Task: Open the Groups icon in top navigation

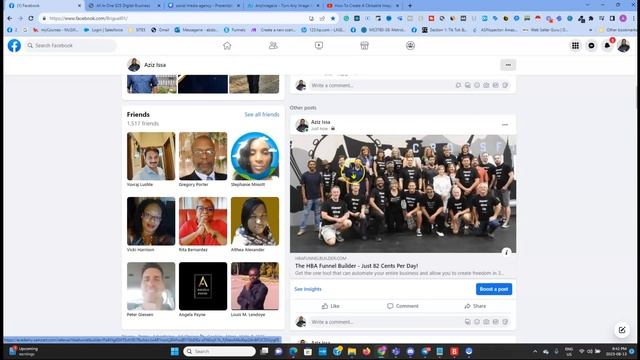Action: [x=410, y=45]
